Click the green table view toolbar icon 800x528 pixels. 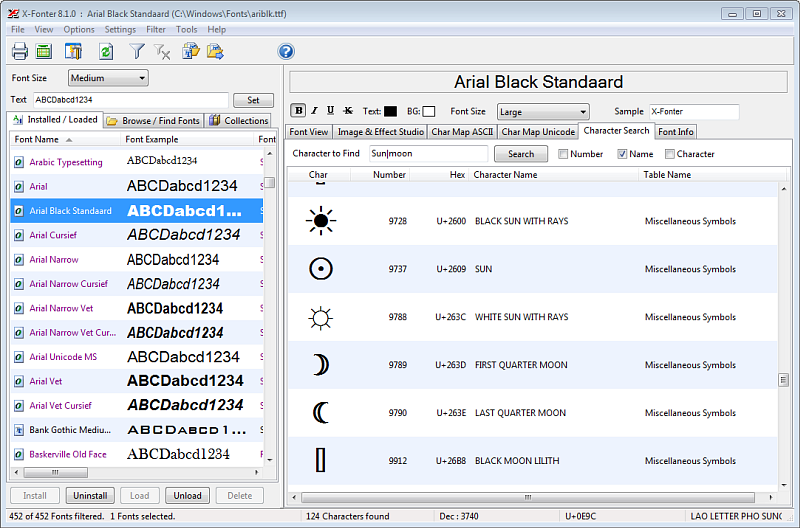[44, 51]
